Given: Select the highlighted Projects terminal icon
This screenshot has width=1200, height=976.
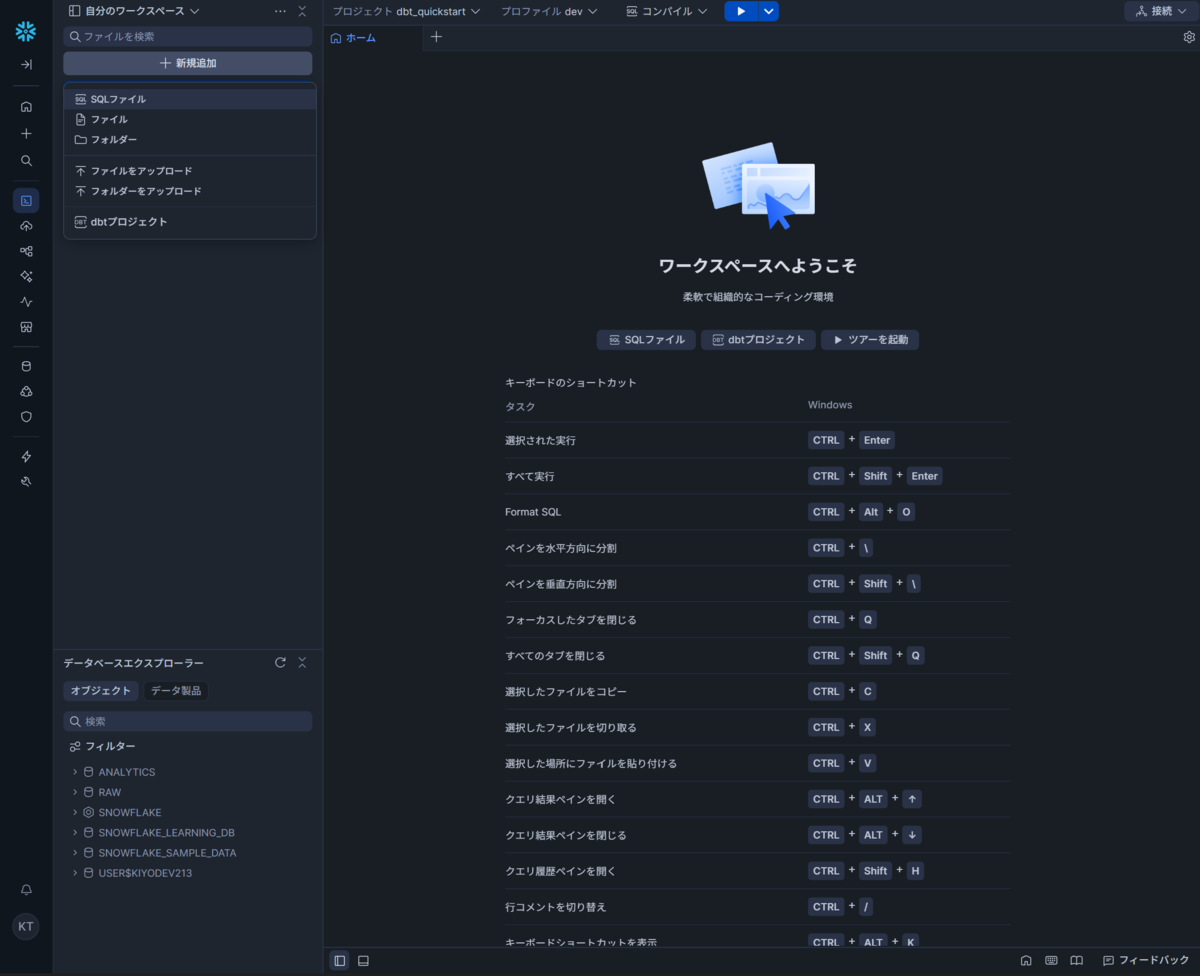Looking at the screenshot, I should point(26,200).
